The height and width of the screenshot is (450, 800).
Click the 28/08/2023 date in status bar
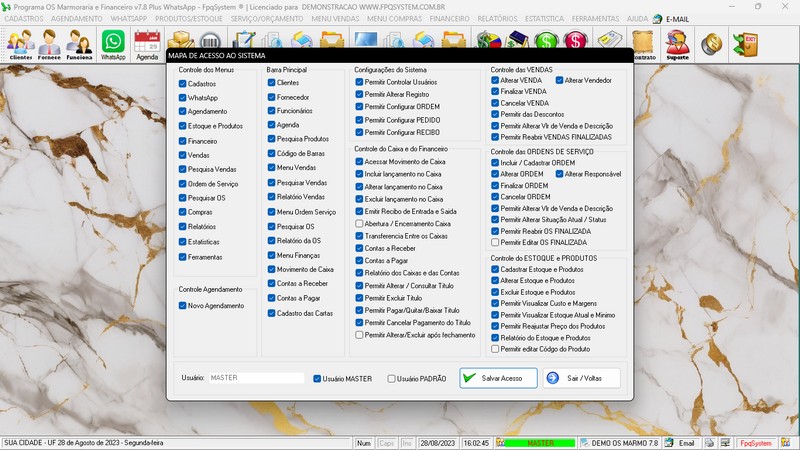point(437,443)
